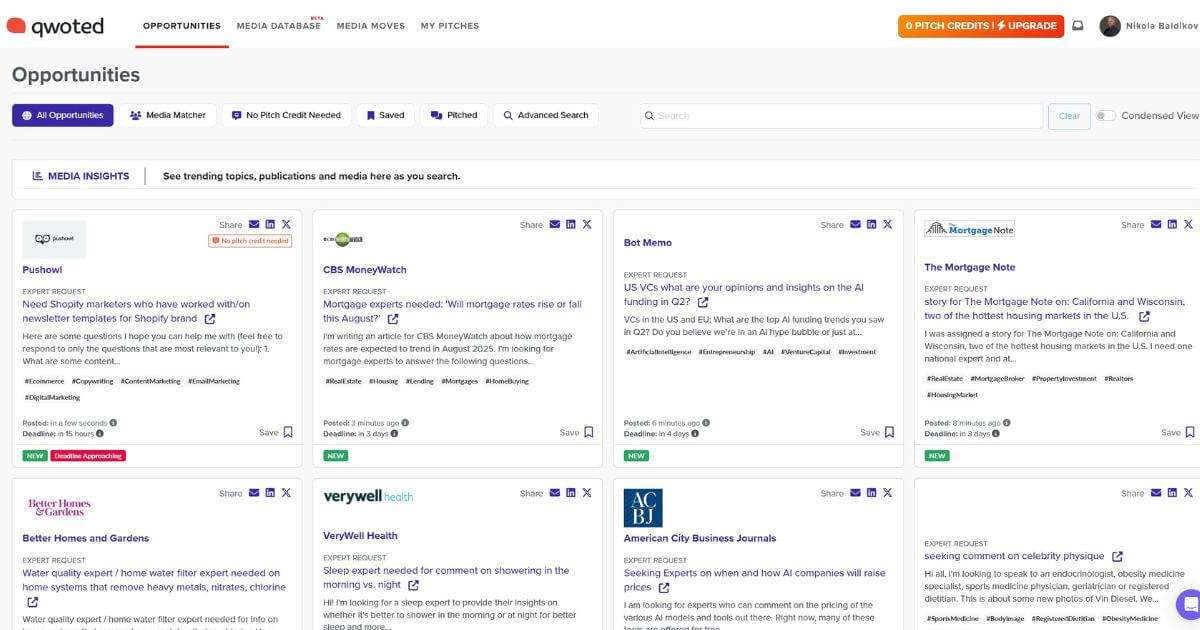
Task: Open external link icon on The Mortgage Note story
Action: point(1143,315)
